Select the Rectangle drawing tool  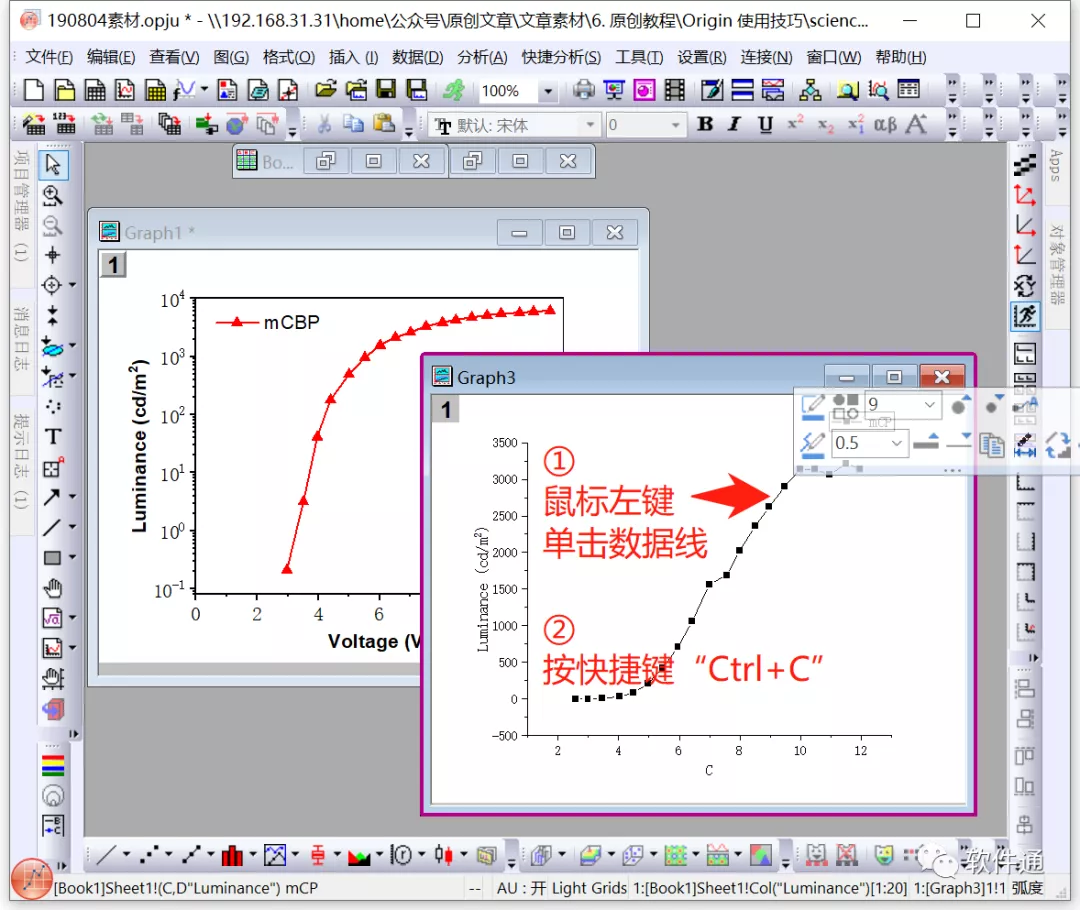(52, 557)
